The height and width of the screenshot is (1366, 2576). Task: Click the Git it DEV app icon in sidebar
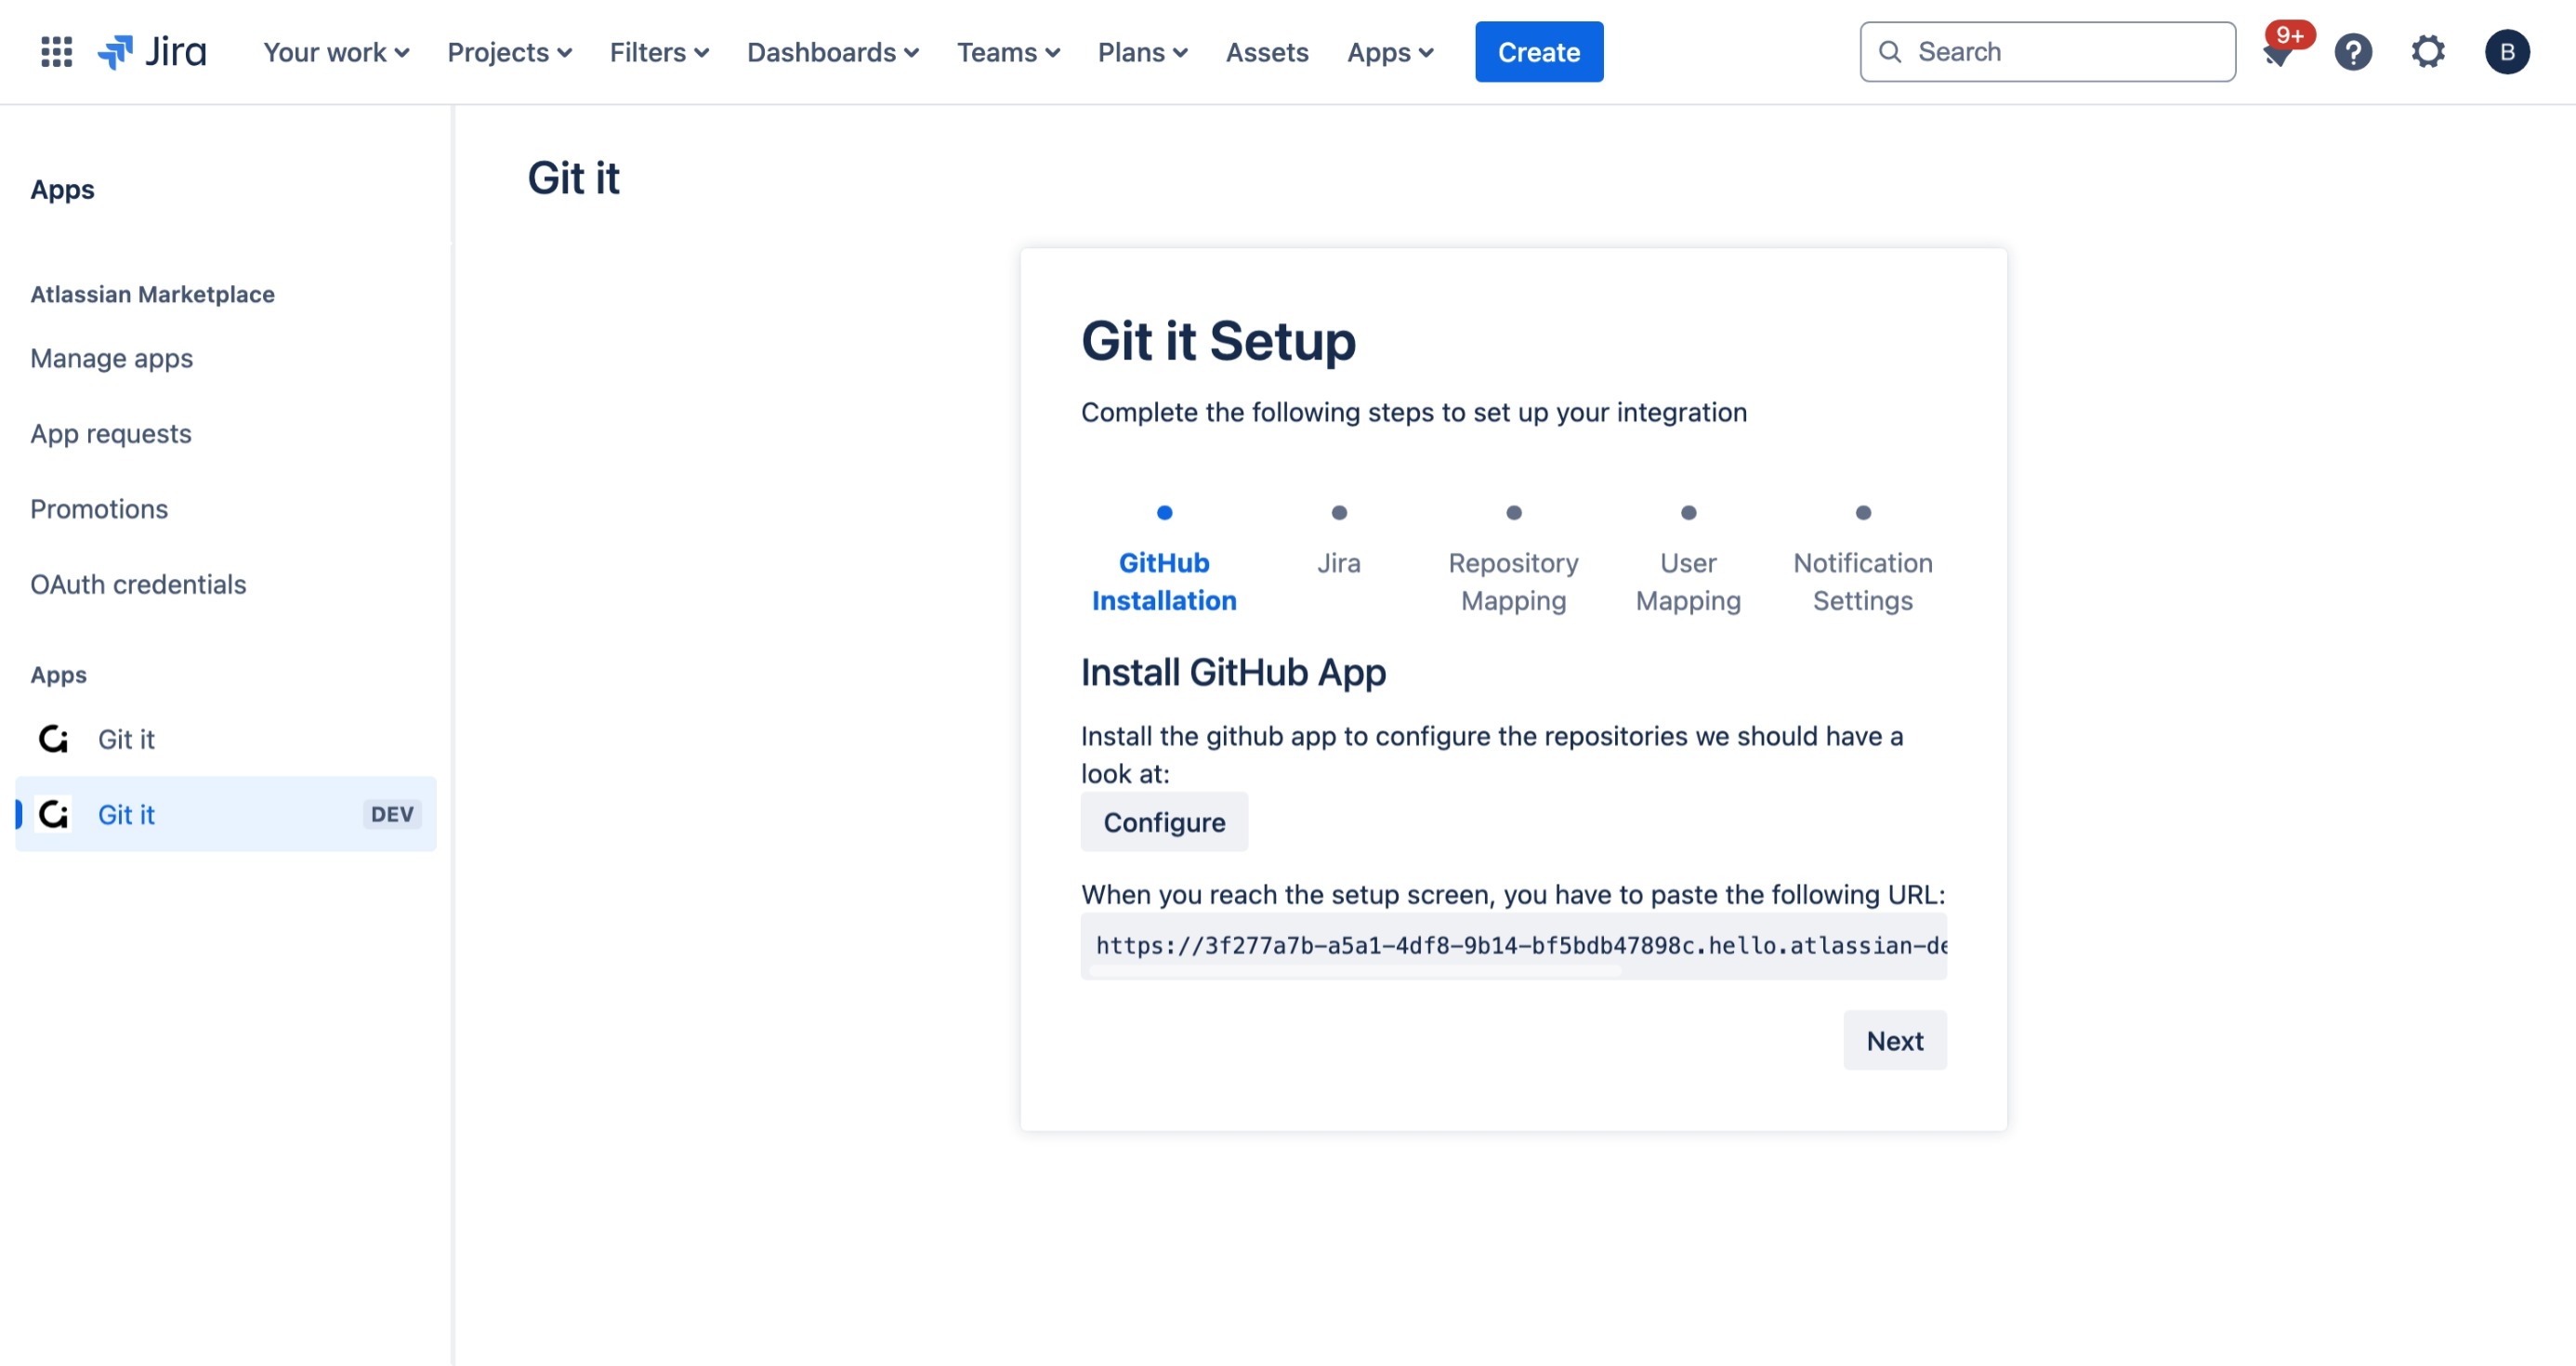click(54, 814)
